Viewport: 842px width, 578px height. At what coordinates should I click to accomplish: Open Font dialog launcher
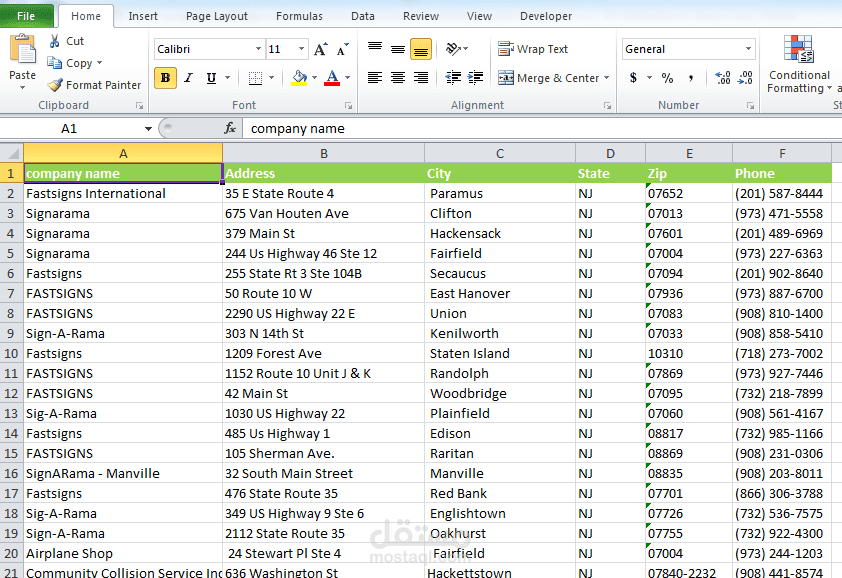349,106
